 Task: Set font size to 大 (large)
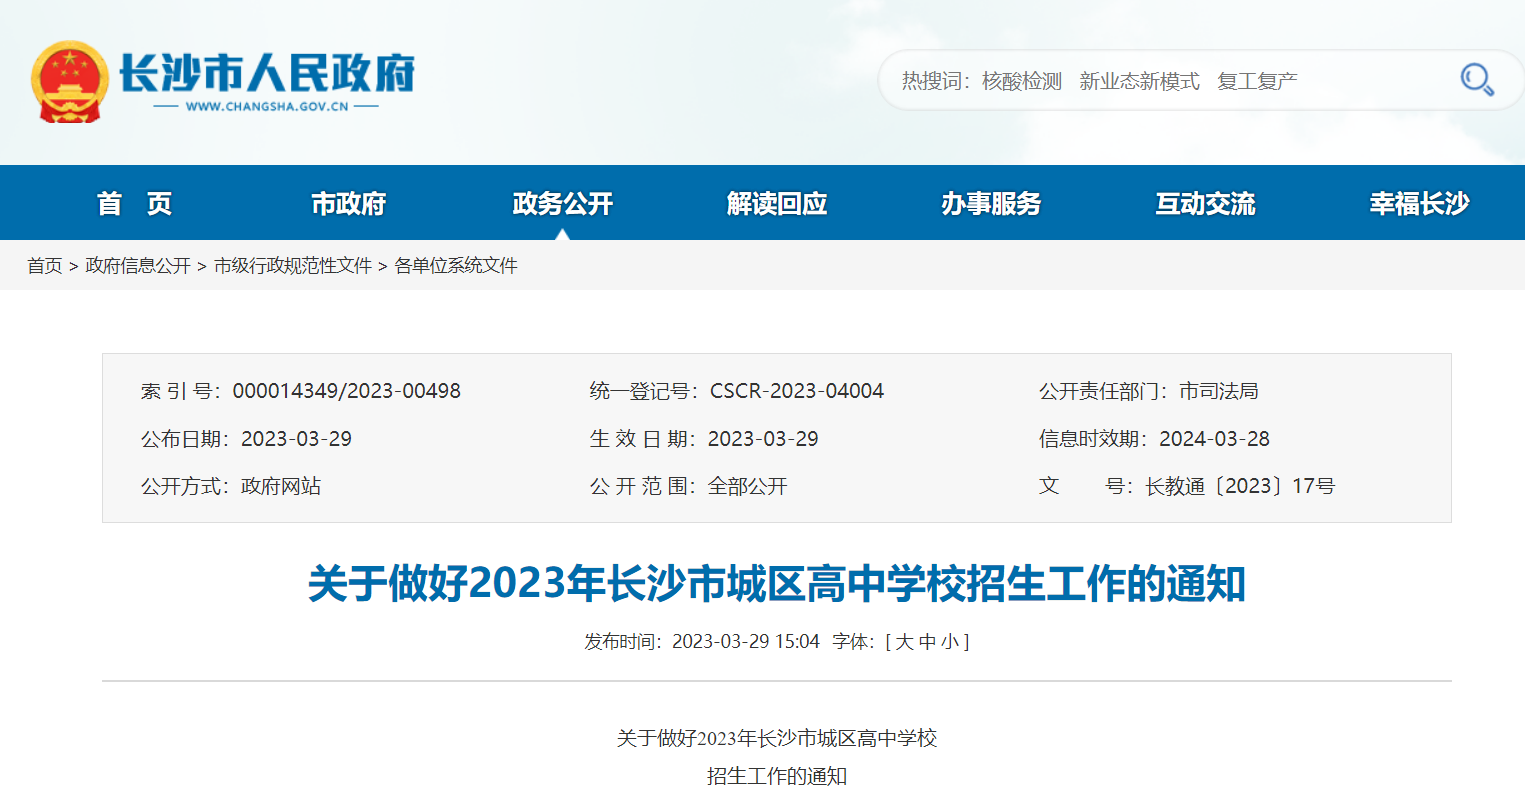(x=904, y=642)
